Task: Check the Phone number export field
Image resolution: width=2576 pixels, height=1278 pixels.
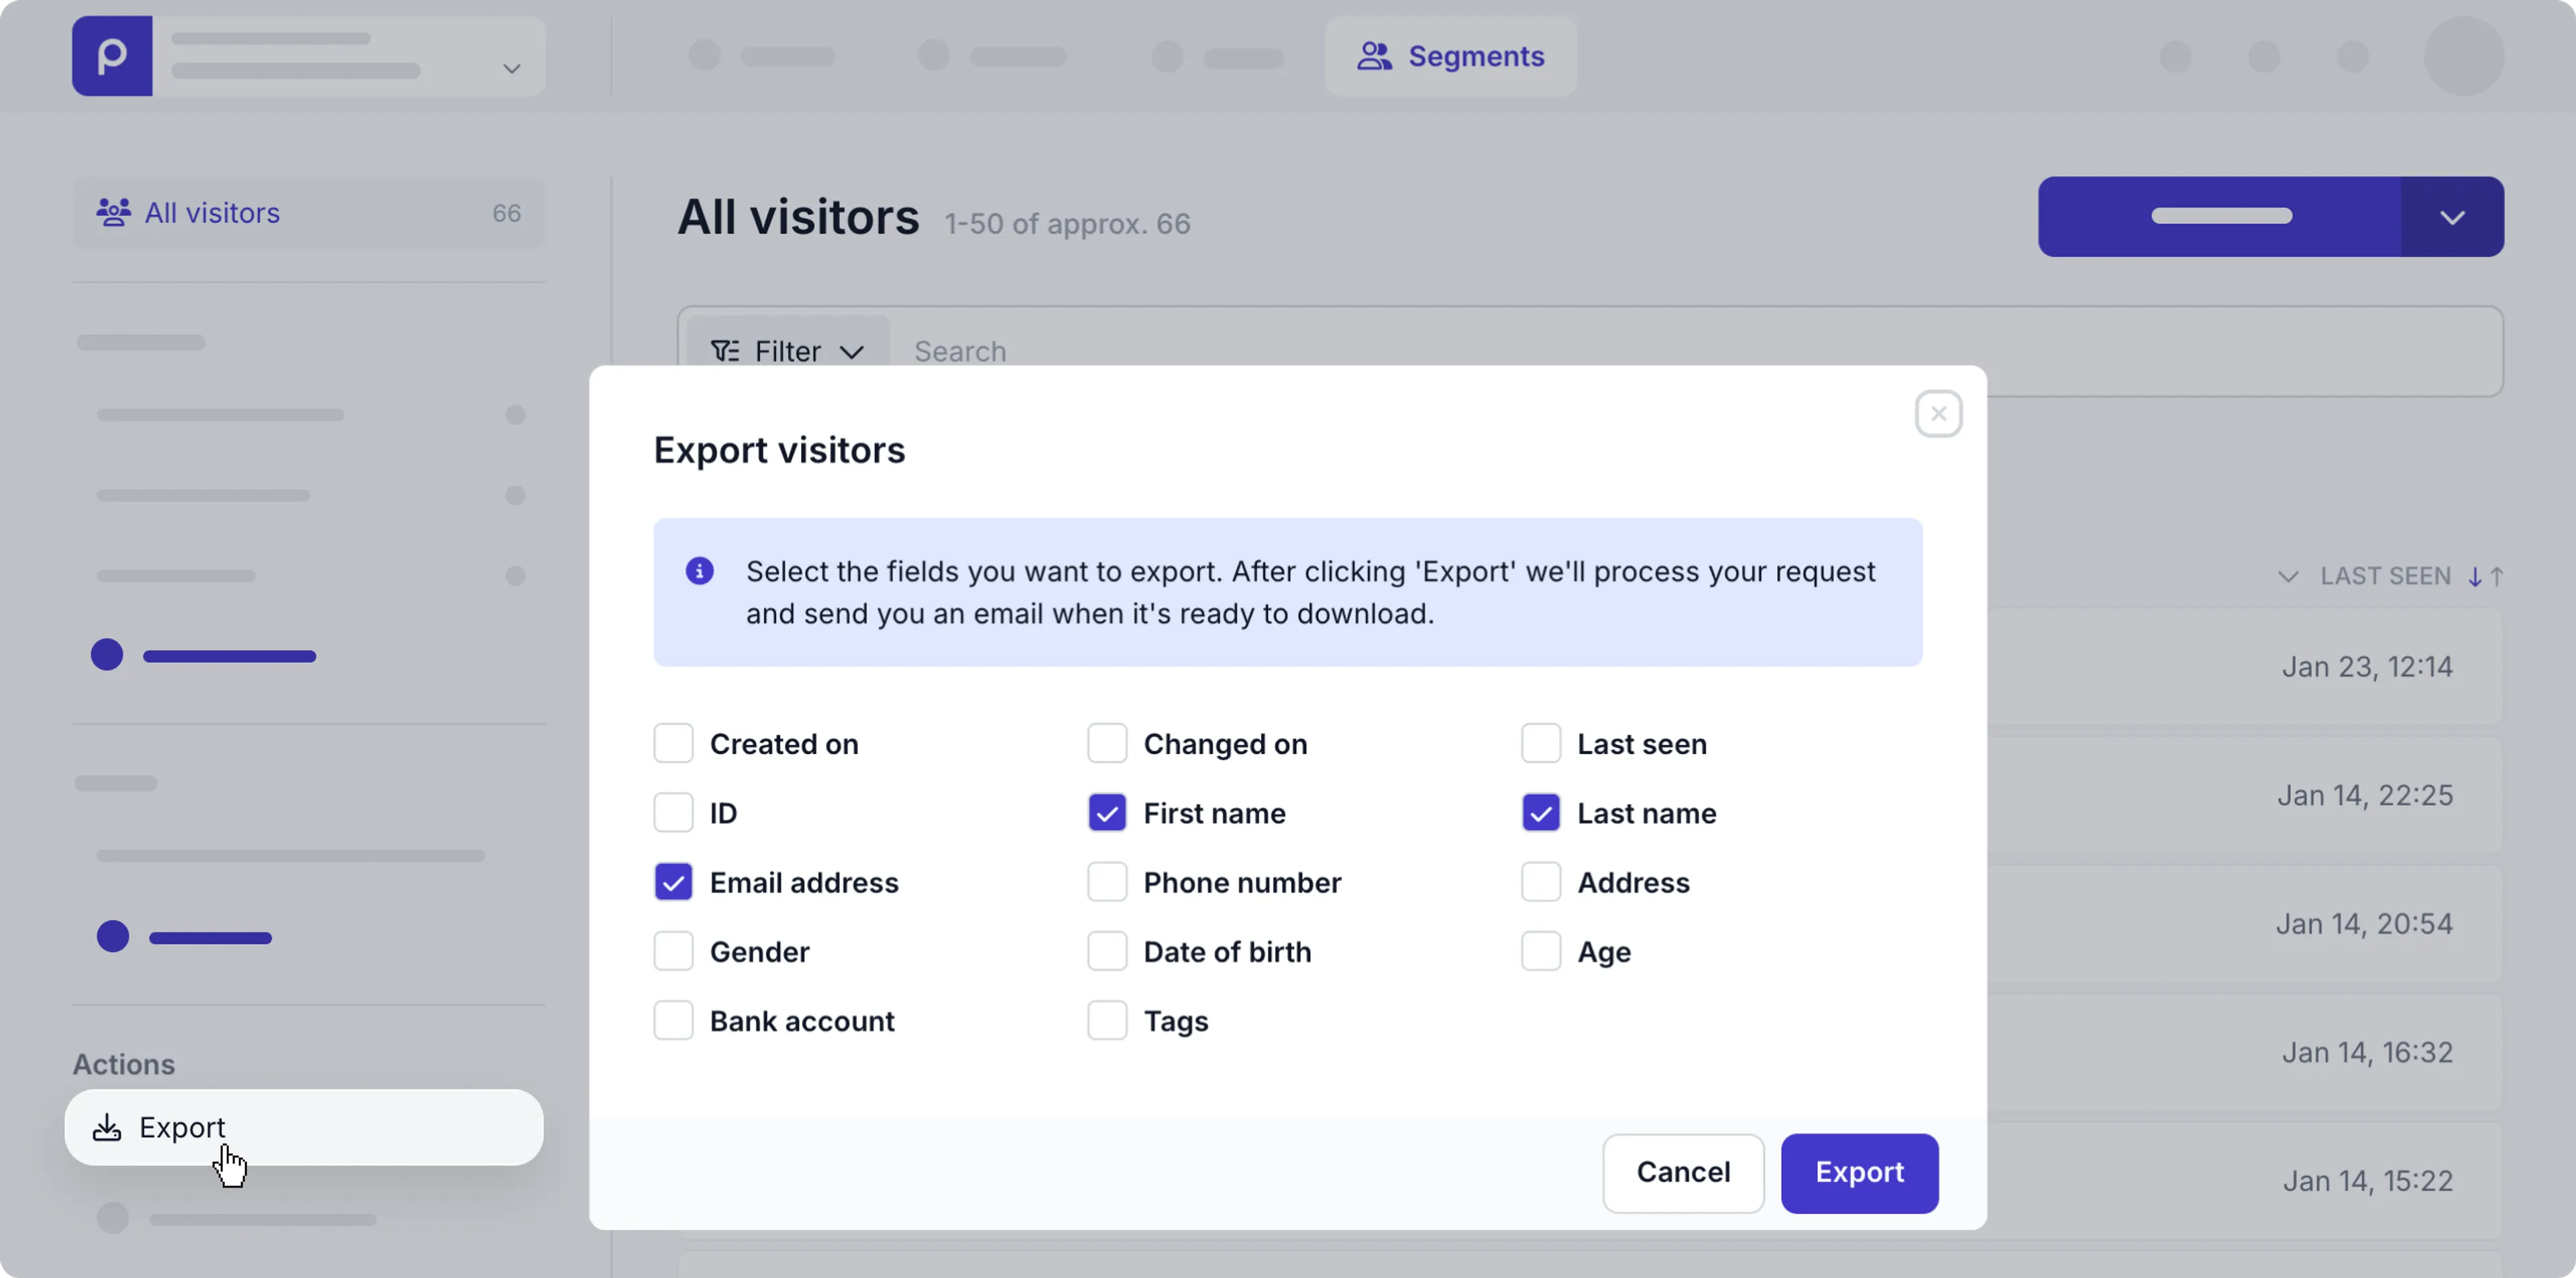Action: tap(1107, 882)
